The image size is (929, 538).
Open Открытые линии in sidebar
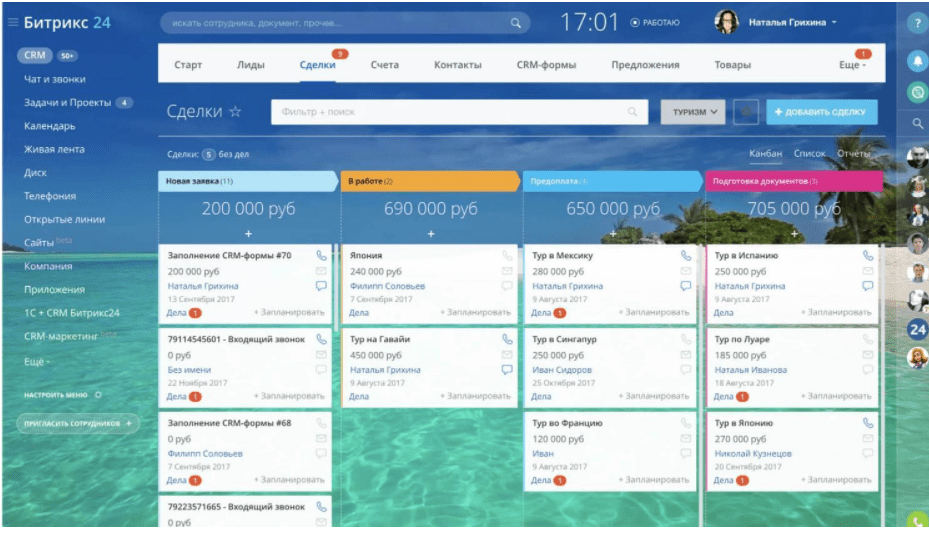point(65,219)
